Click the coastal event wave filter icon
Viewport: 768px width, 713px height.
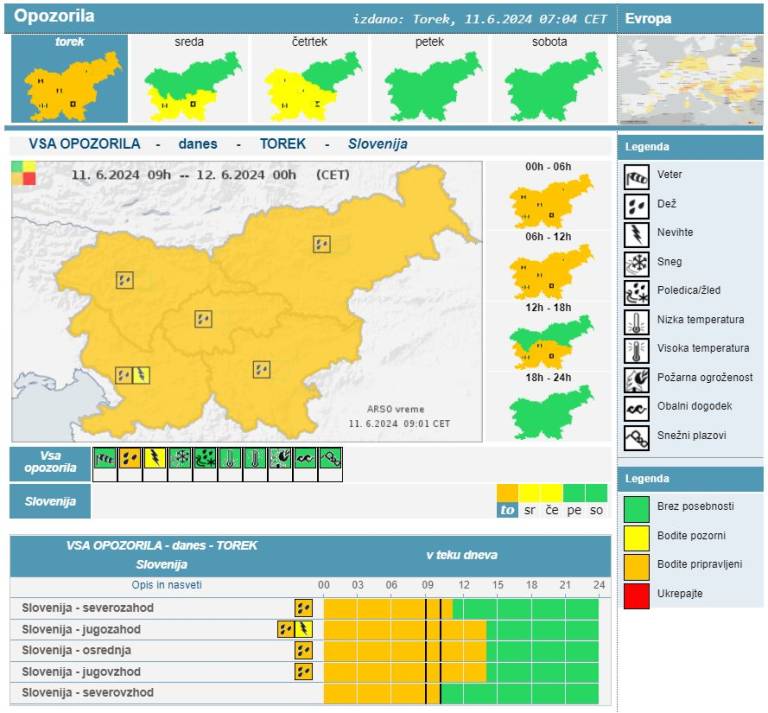coord(306,459)
